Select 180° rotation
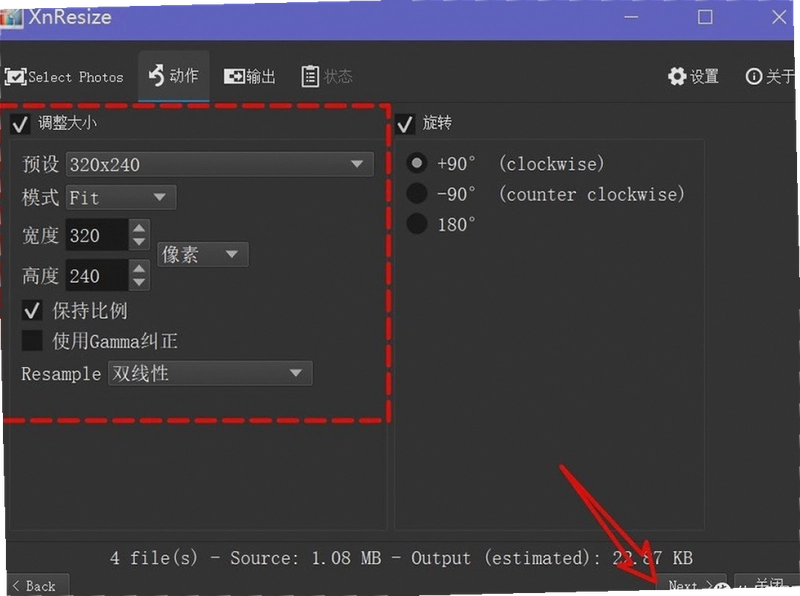The image size is (800, 596). [x=417, y=224]
